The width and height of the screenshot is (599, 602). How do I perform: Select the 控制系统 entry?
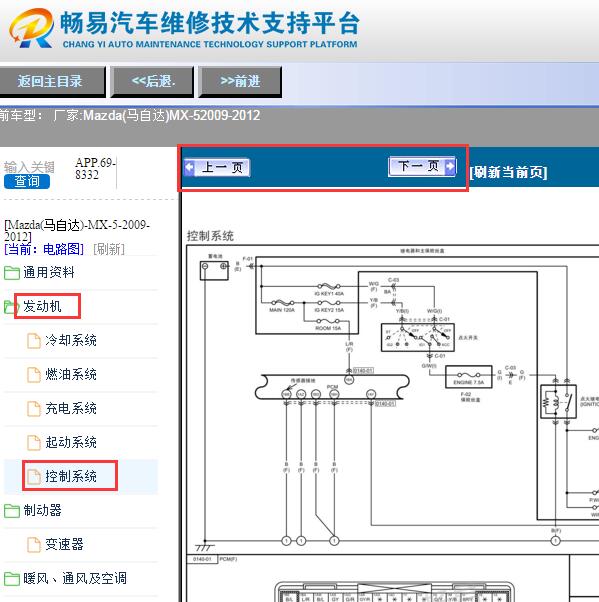point(71,476)
